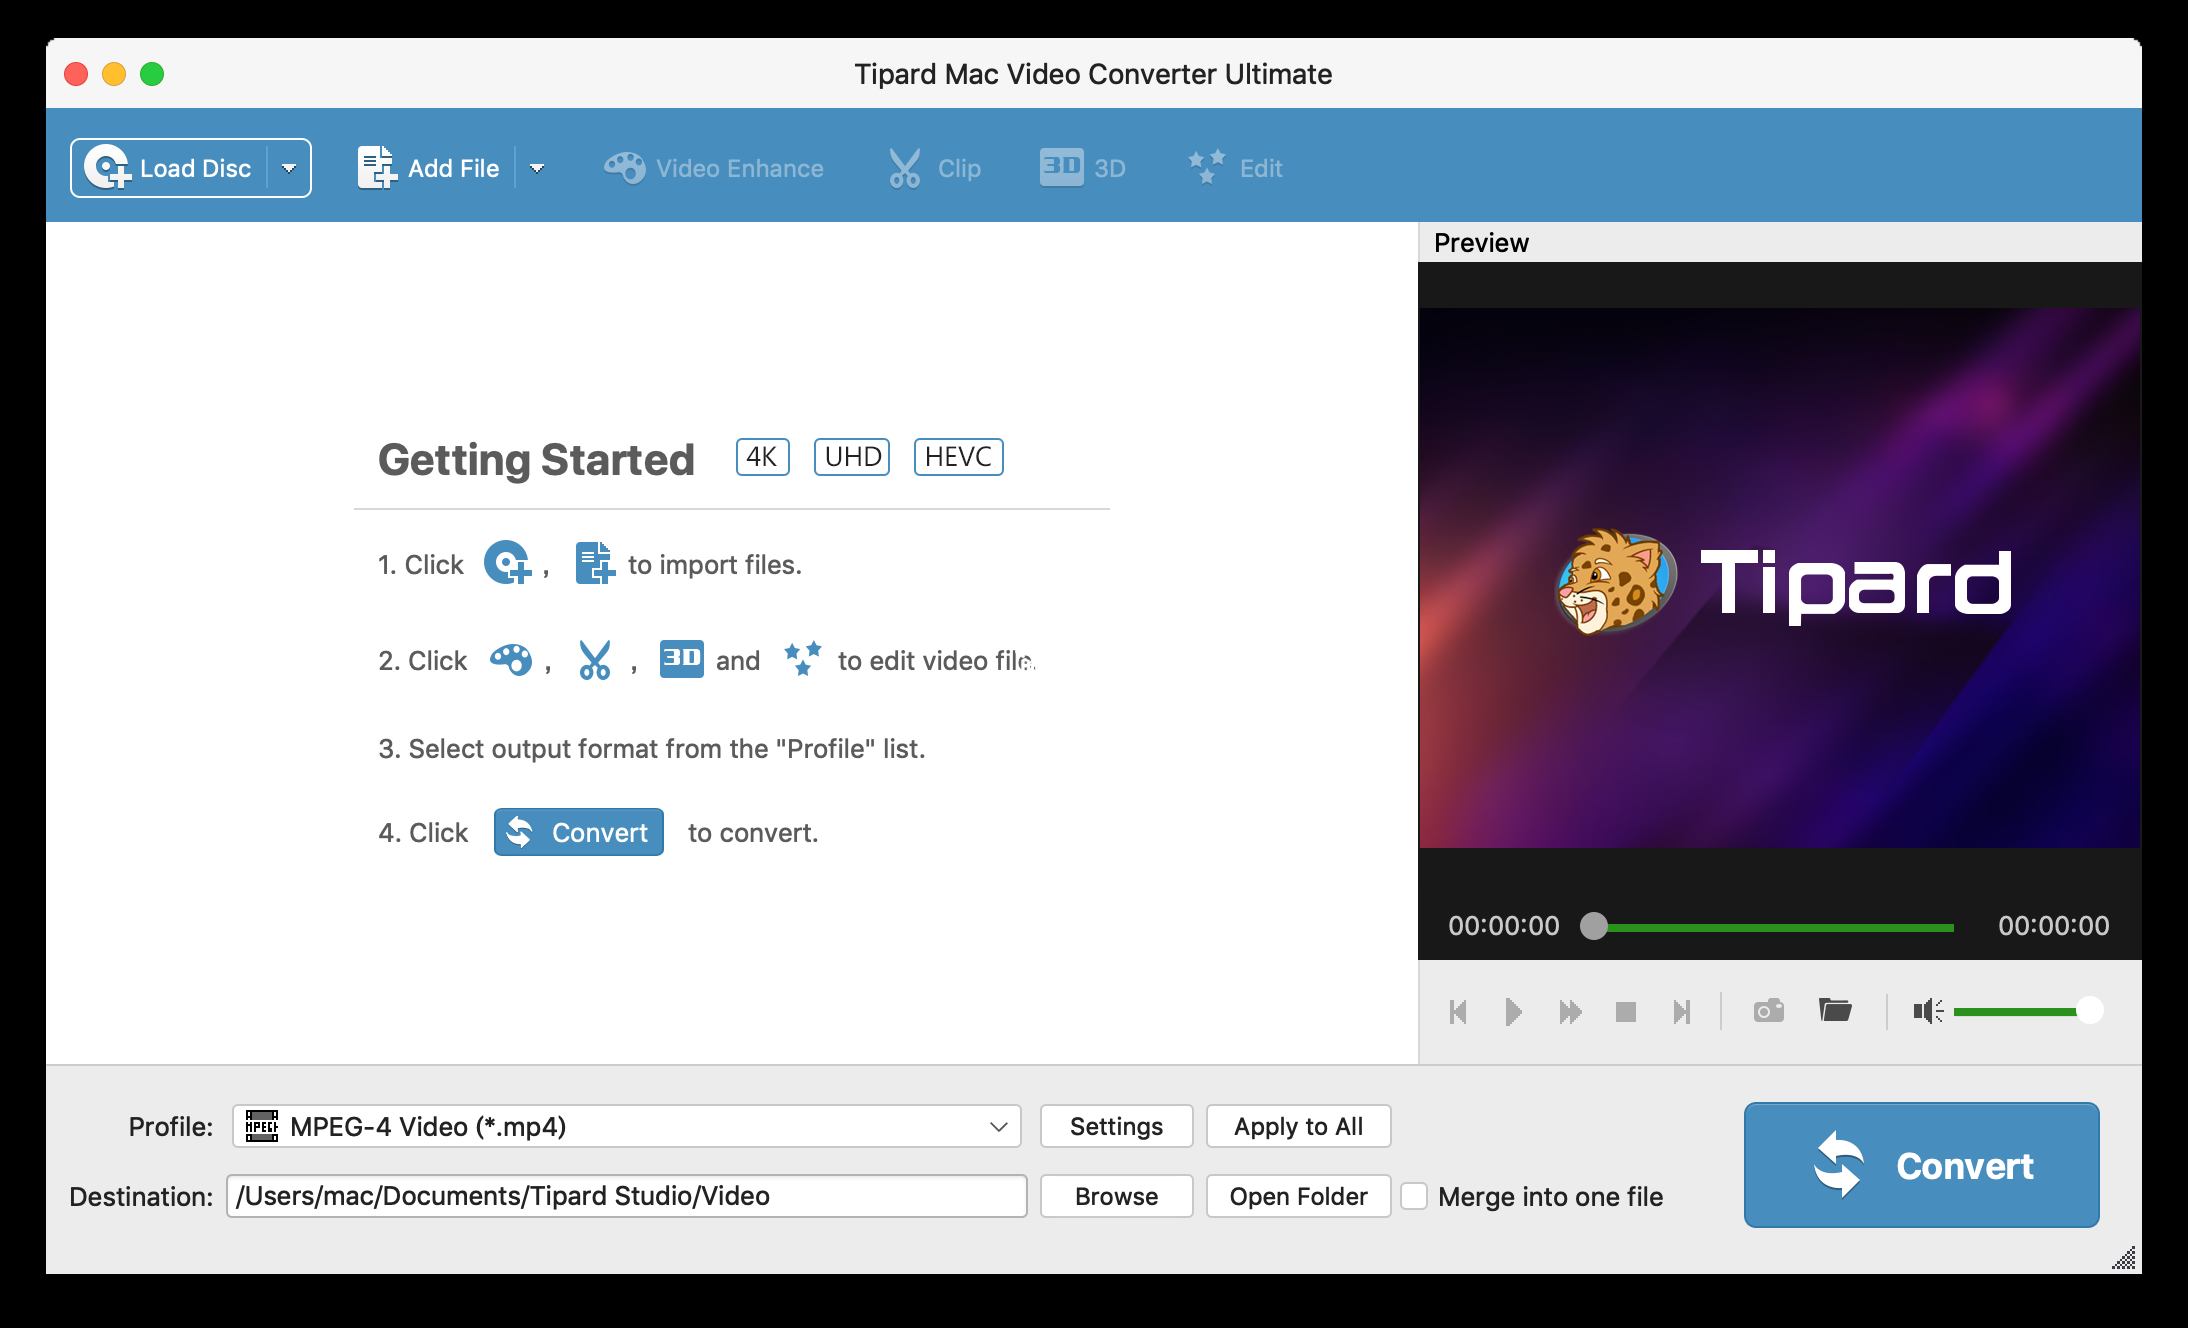Image resolution: width=2188 pixels, height=1328 pixels.
Task: Click the Convert button in step 4
Action: pyautogui.click(x=579, y=832)
